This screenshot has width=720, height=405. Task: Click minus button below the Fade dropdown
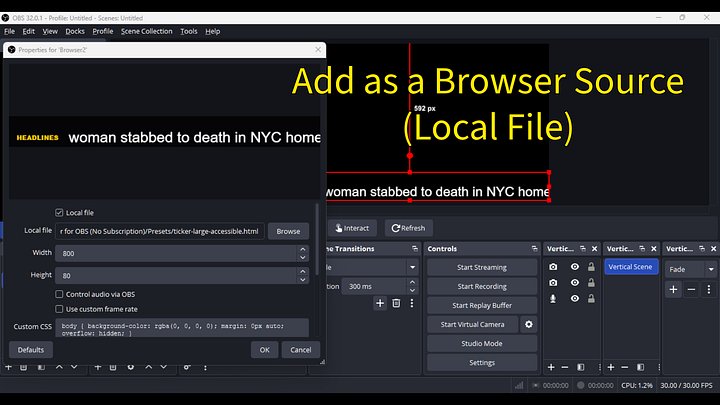691,289
